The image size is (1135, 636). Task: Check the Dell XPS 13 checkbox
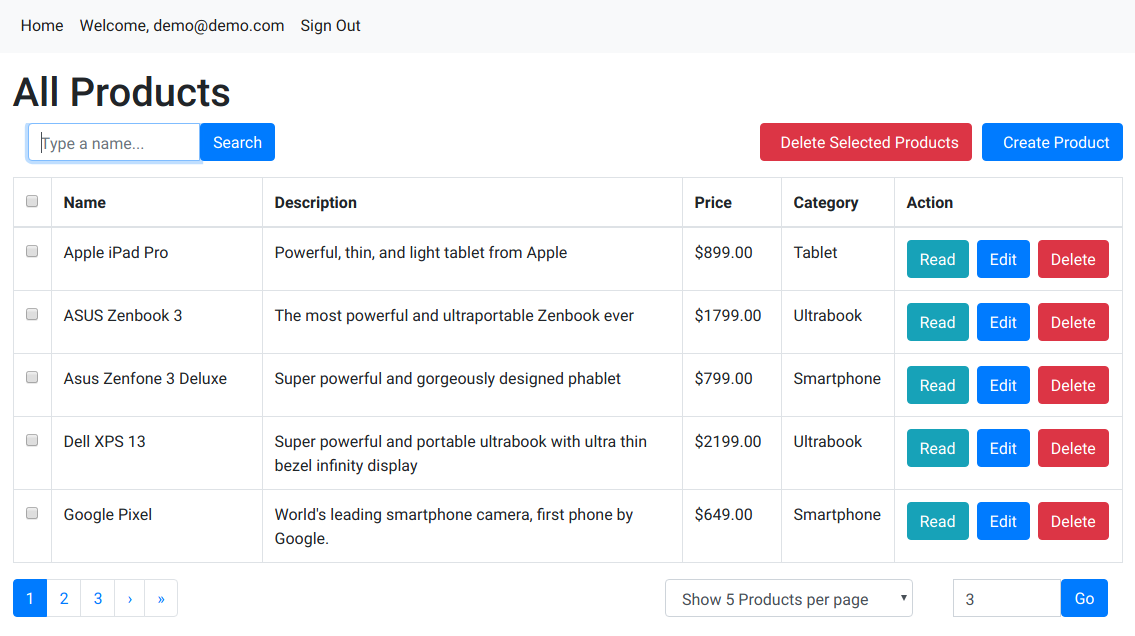[32, 440]
